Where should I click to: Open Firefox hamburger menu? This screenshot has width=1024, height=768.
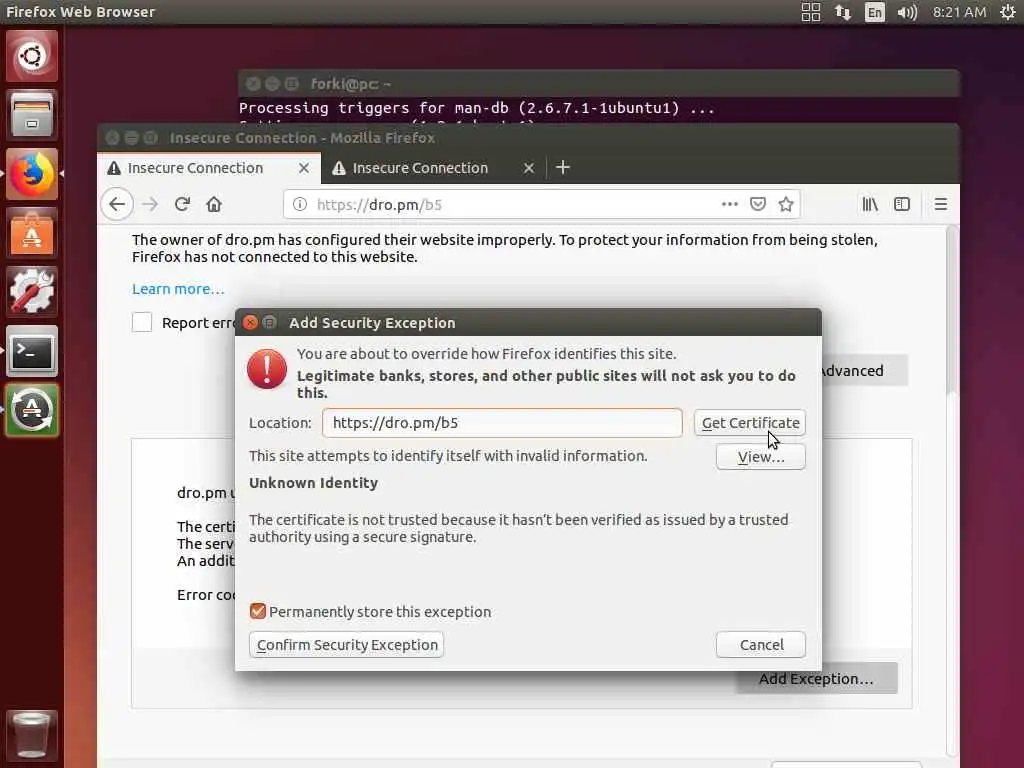(940, 204)
